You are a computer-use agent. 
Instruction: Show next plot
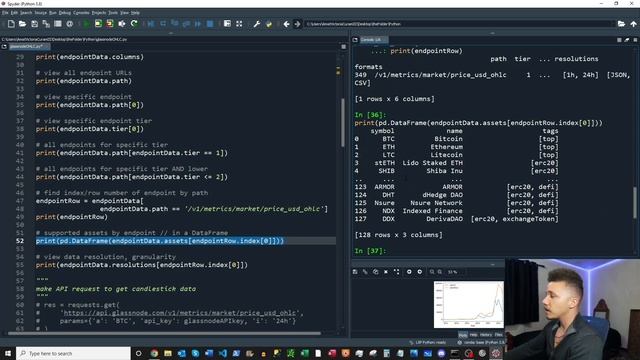click(x=420, y=272)
